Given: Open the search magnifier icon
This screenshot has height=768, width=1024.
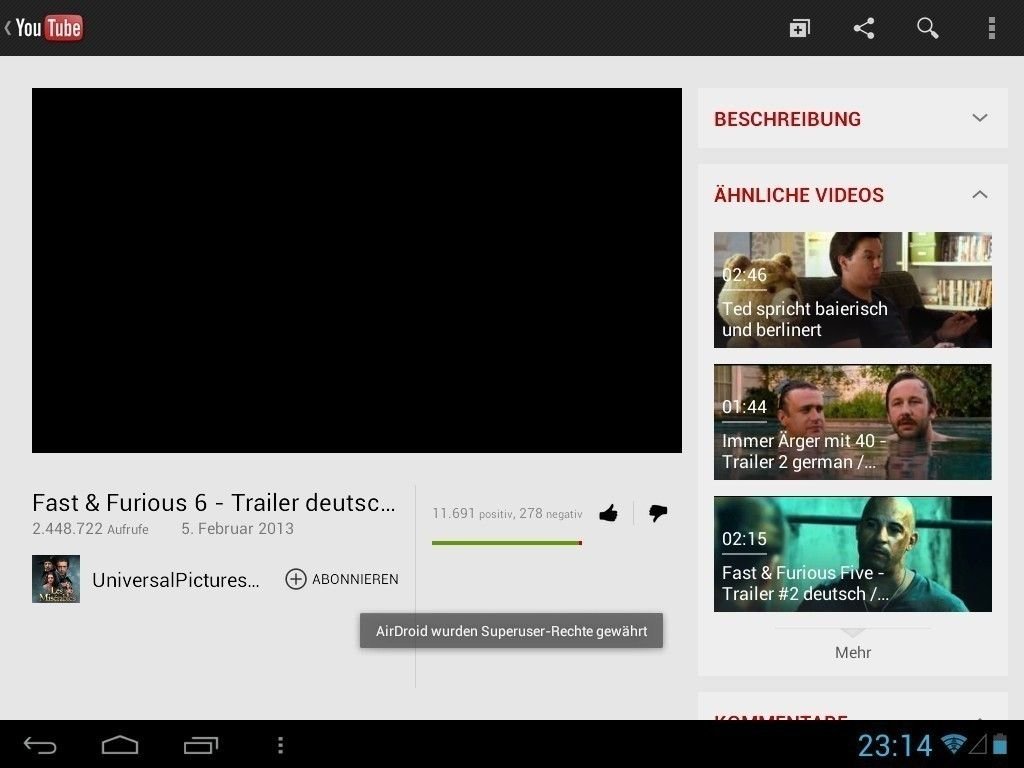Looking at the screenshot, I should [927, 28].
